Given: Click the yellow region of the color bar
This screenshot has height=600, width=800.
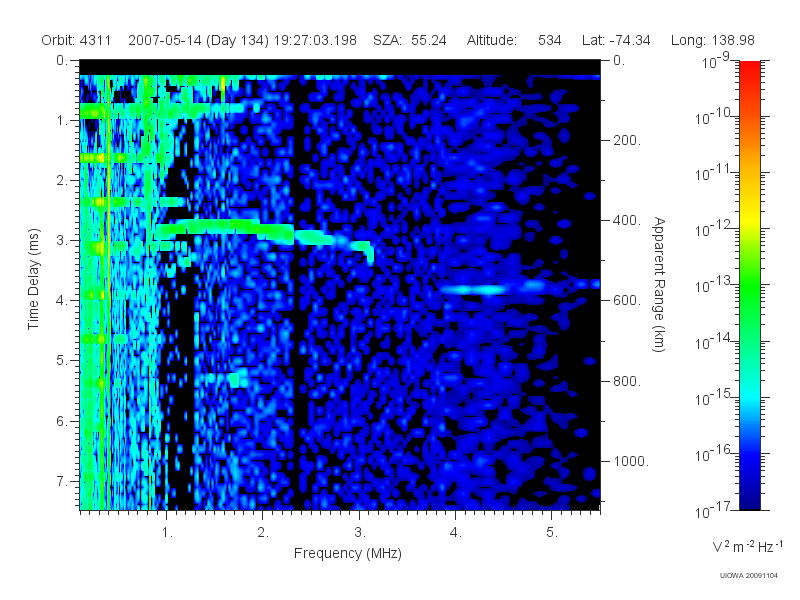Looking at the screenshot, I should (750, 219).
